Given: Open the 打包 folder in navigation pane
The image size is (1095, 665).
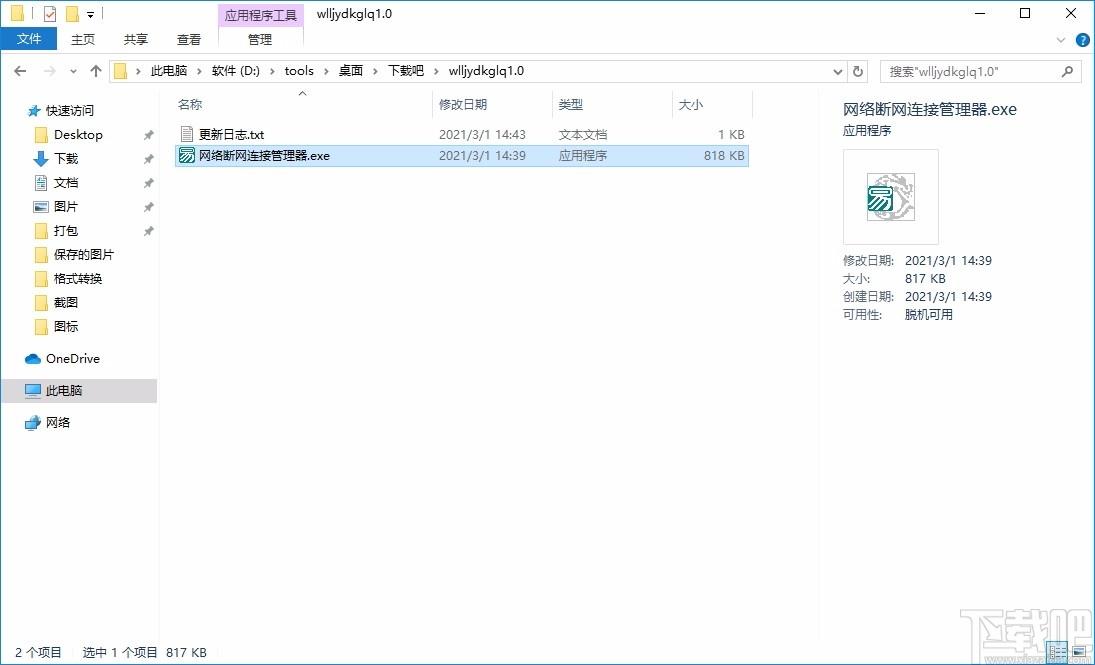Looking at the screenshot, I should [66, 231].
